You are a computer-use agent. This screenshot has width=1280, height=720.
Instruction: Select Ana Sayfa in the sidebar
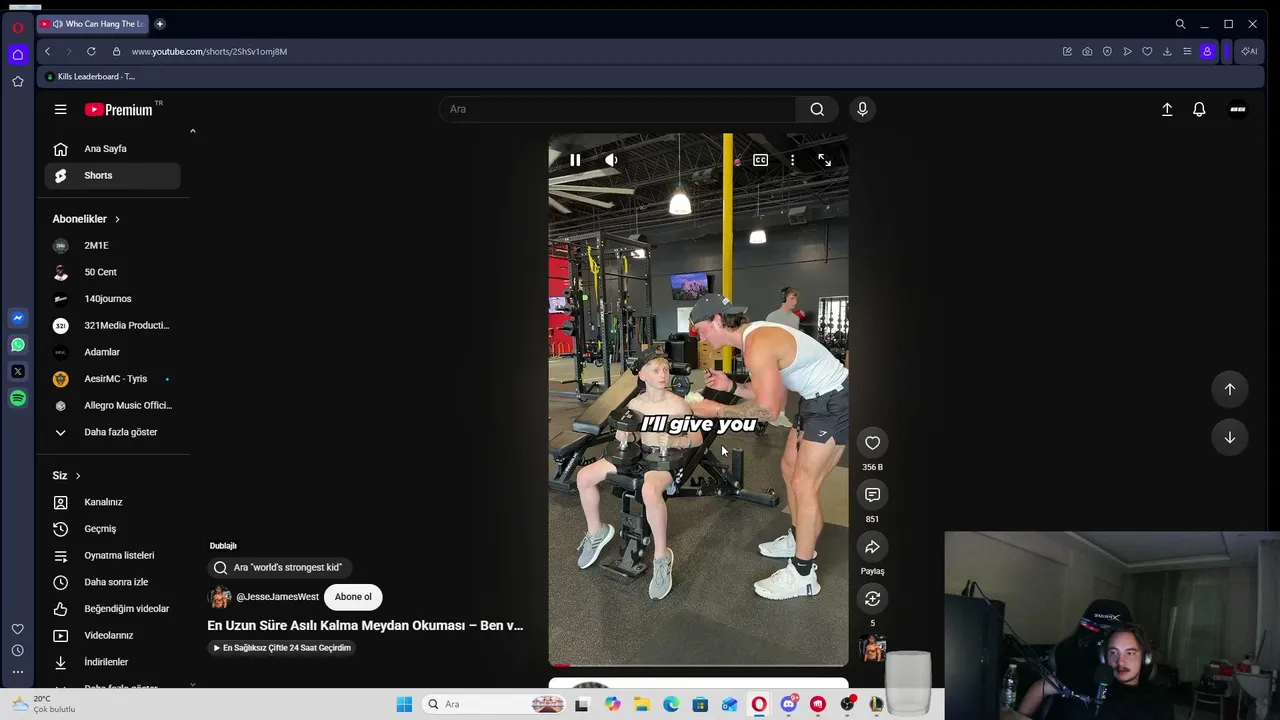[113, 149]
